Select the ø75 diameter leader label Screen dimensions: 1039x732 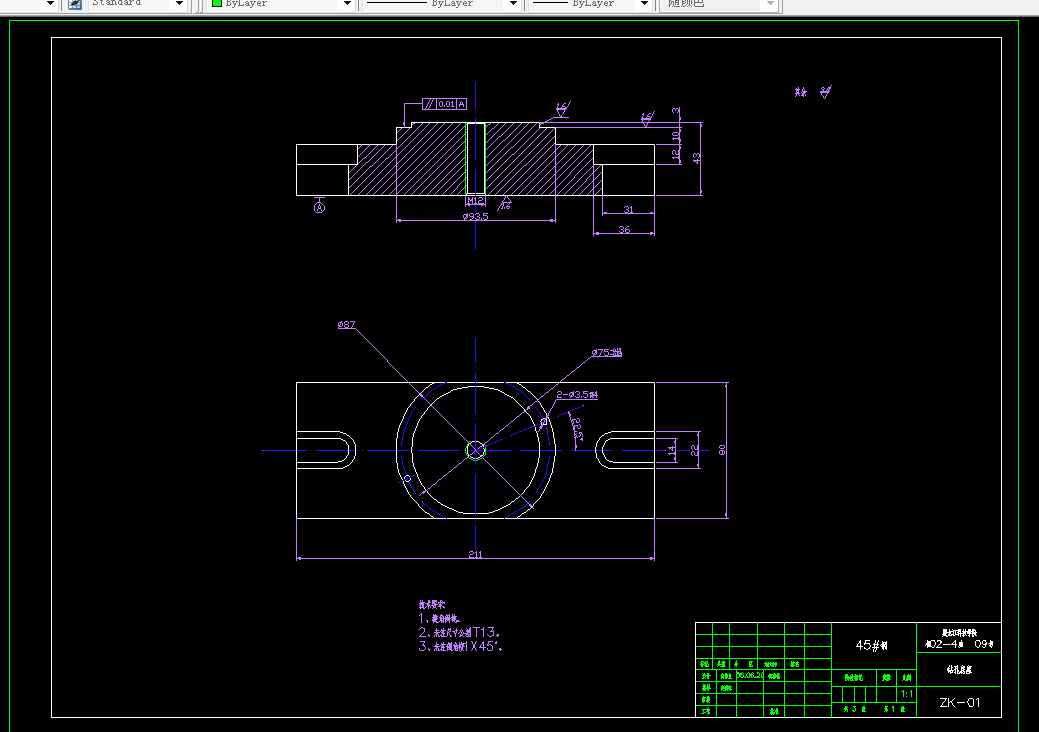606,352
